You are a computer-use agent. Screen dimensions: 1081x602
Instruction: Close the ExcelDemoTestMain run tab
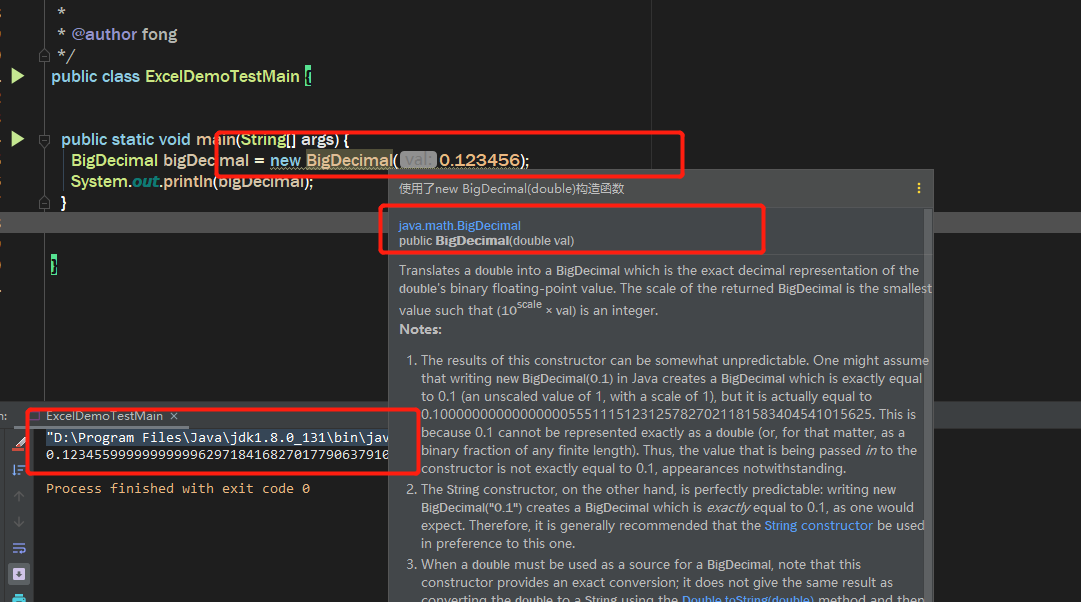[x=174, y=416]
